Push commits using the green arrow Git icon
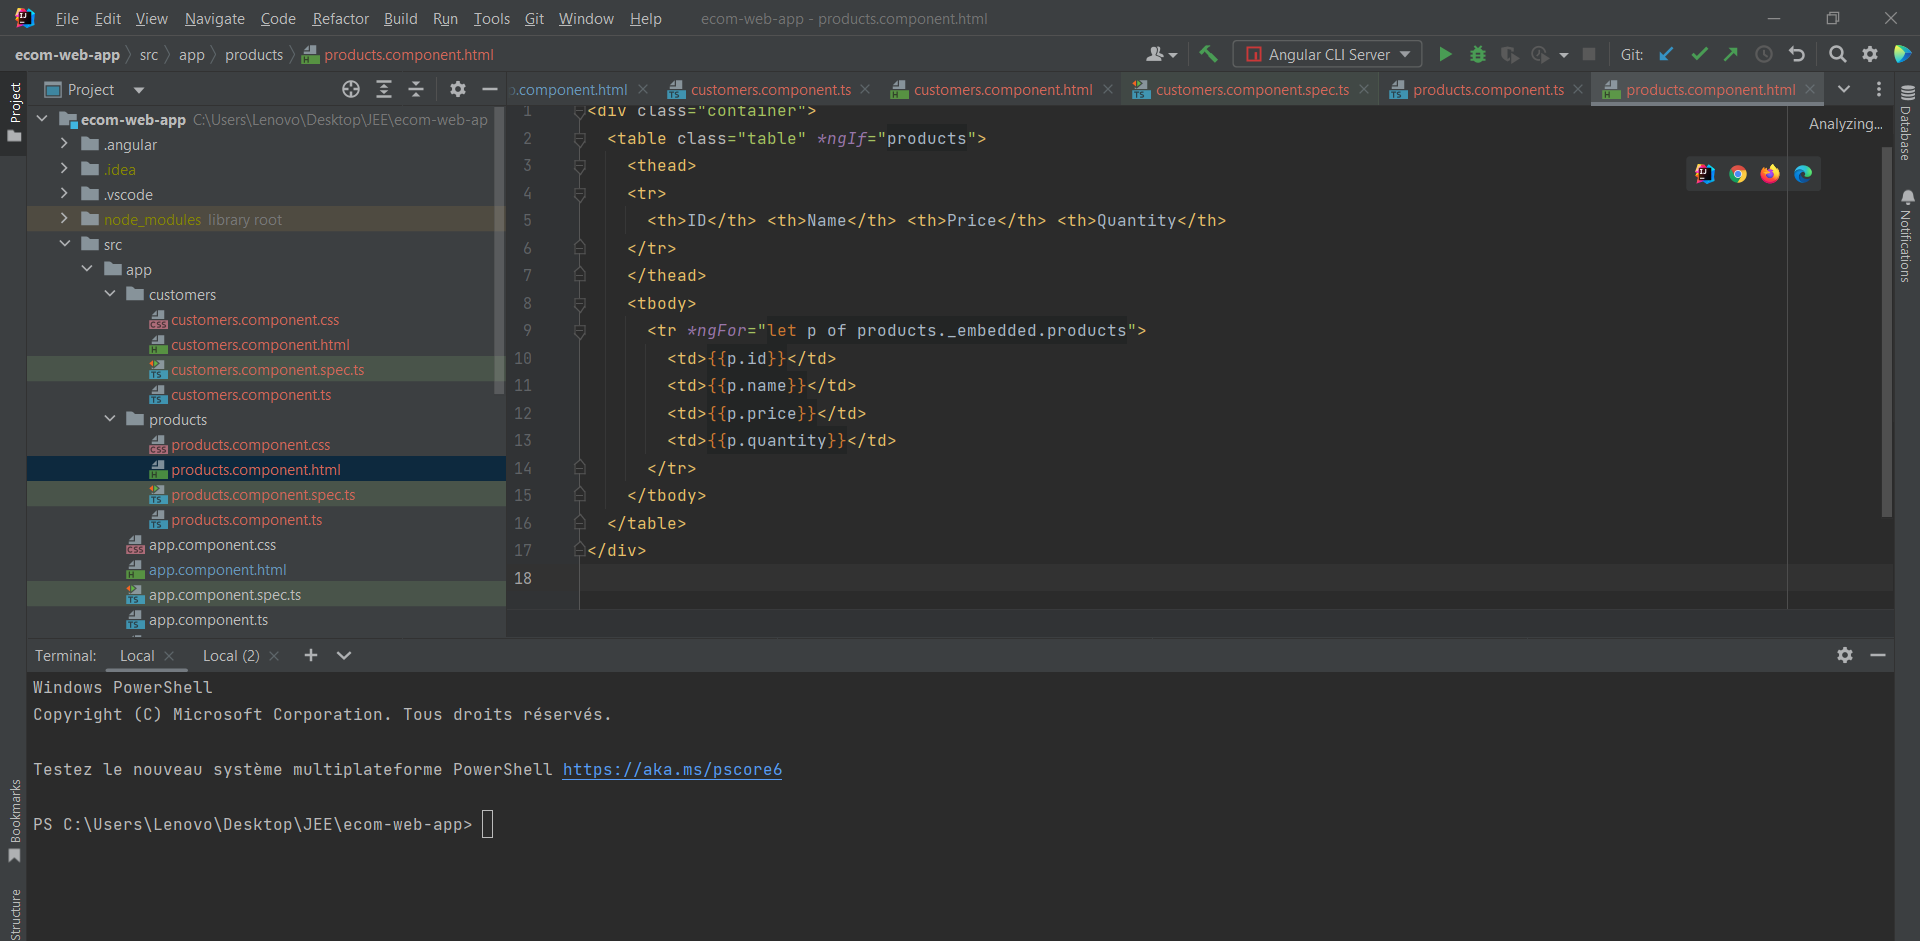 [1731, 54]
